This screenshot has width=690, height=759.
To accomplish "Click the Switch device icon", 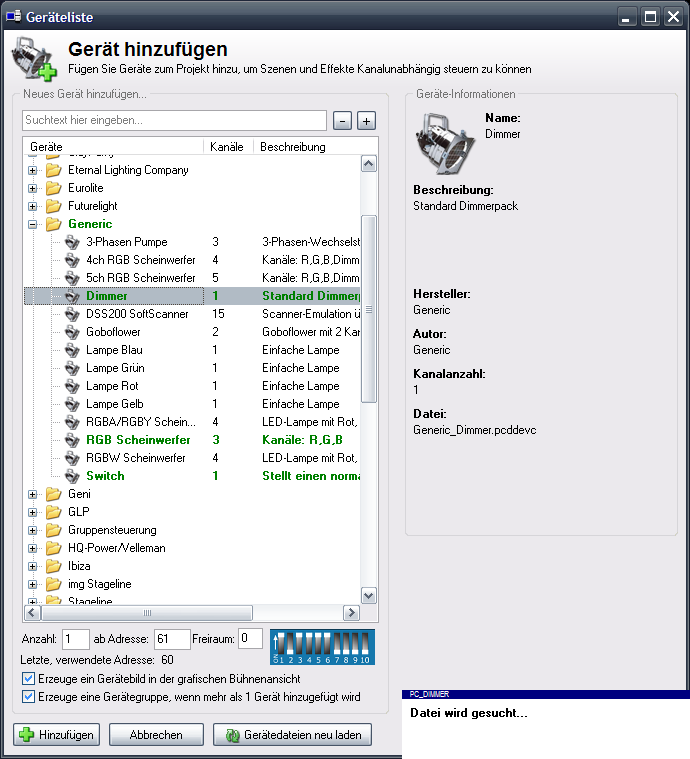I will pos(71,476).
